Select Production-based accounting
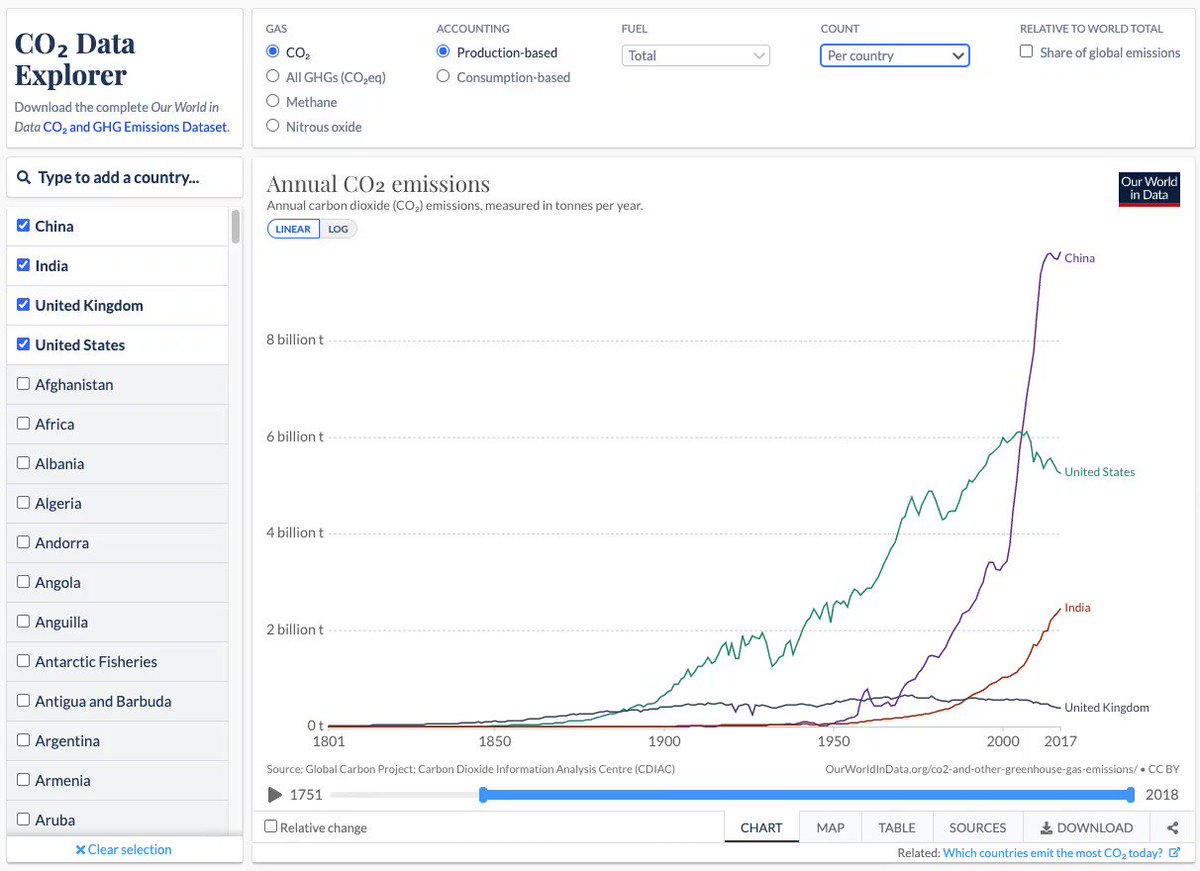This screenshot has width=1200, height=871. 443,52
